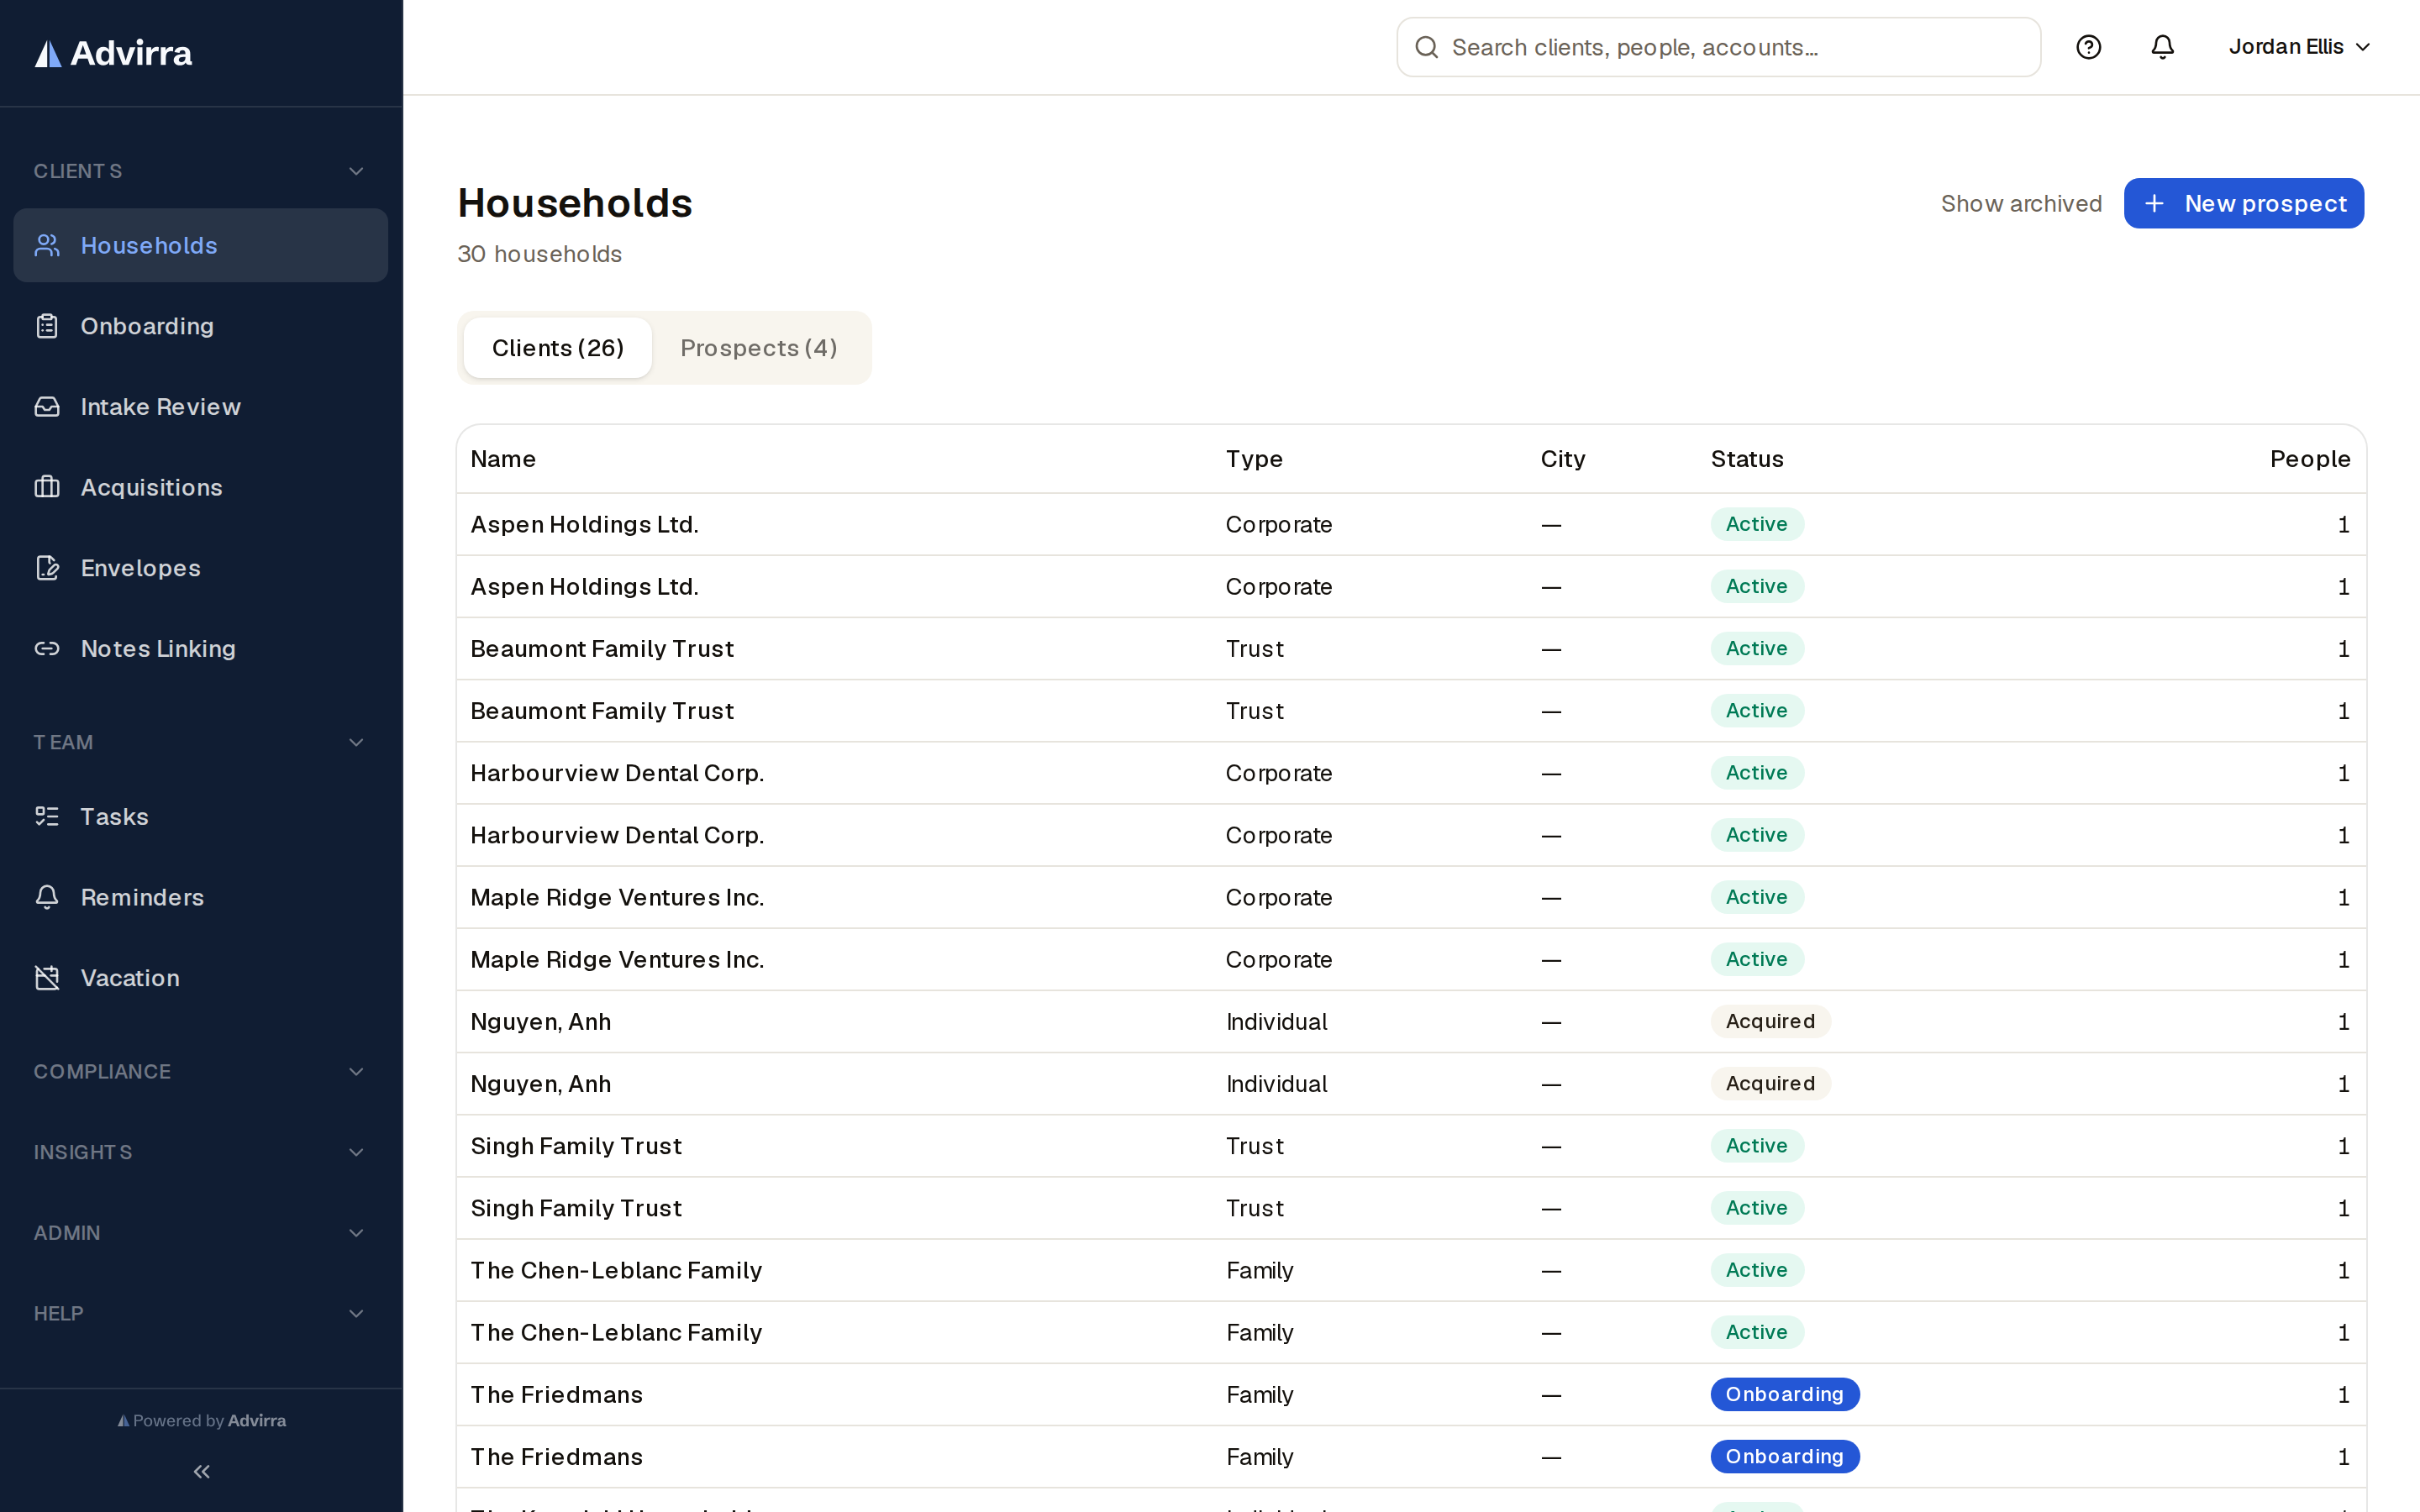Toggle Show archived households
The height and width of the screenshot is (1512, 2420).
[2021, 204]
